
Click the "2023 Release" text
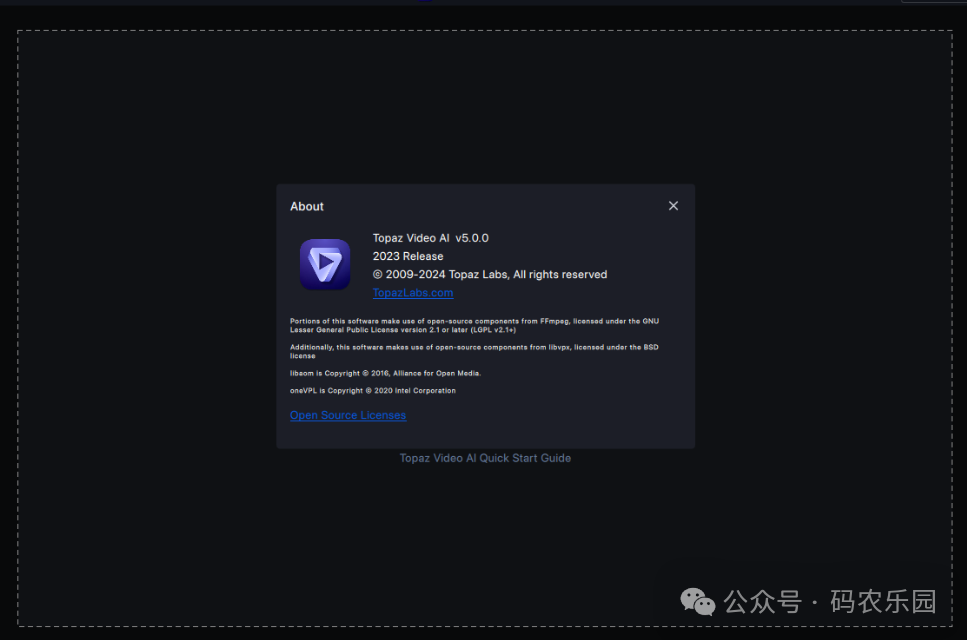point(408,256)
